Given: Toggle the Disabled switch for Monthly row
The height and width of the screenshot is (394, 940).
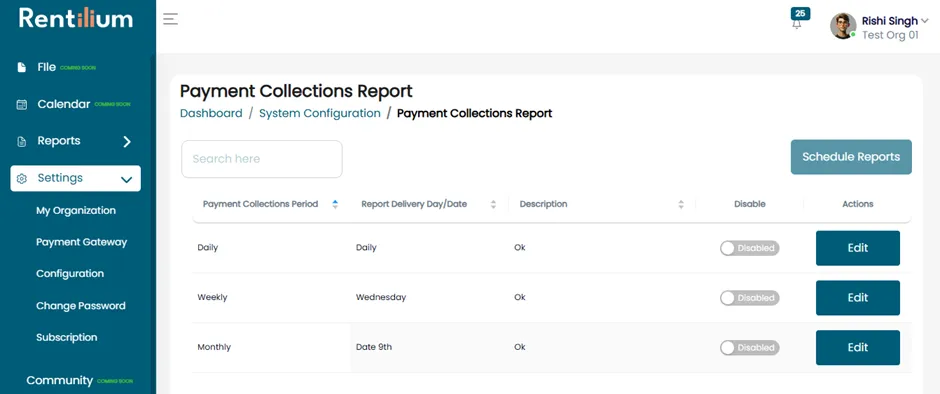Looking at the screenshot, I should click(x=749, y=348).
